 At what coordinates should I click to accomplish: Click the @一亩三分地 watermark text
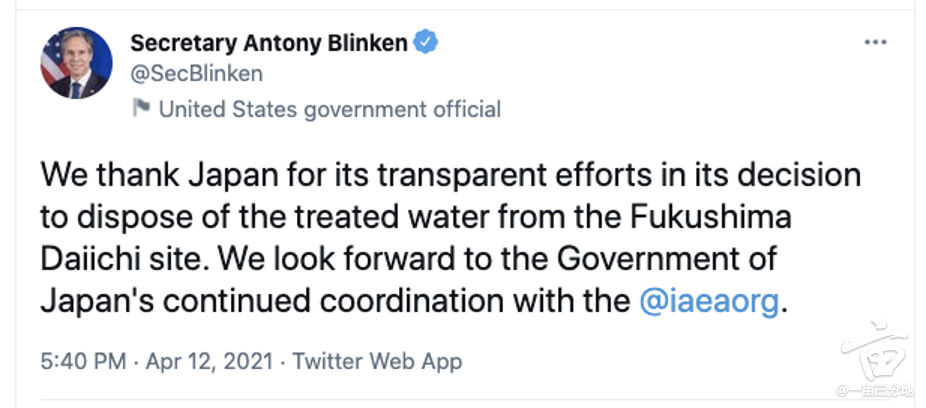coord(874,391)
